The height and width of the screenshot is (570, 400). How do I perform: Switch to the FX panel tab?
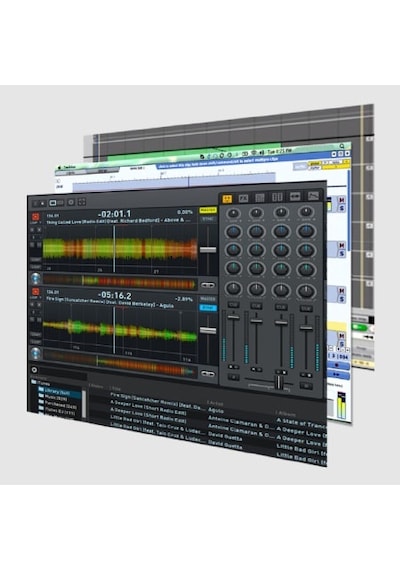point(243,198)
